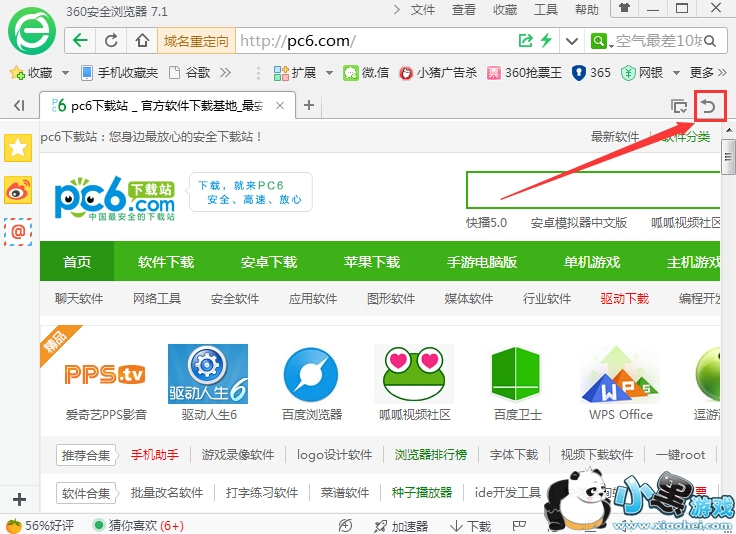
Task: Click the page vertical scrollbar thumb
Action: pos(728,157)
